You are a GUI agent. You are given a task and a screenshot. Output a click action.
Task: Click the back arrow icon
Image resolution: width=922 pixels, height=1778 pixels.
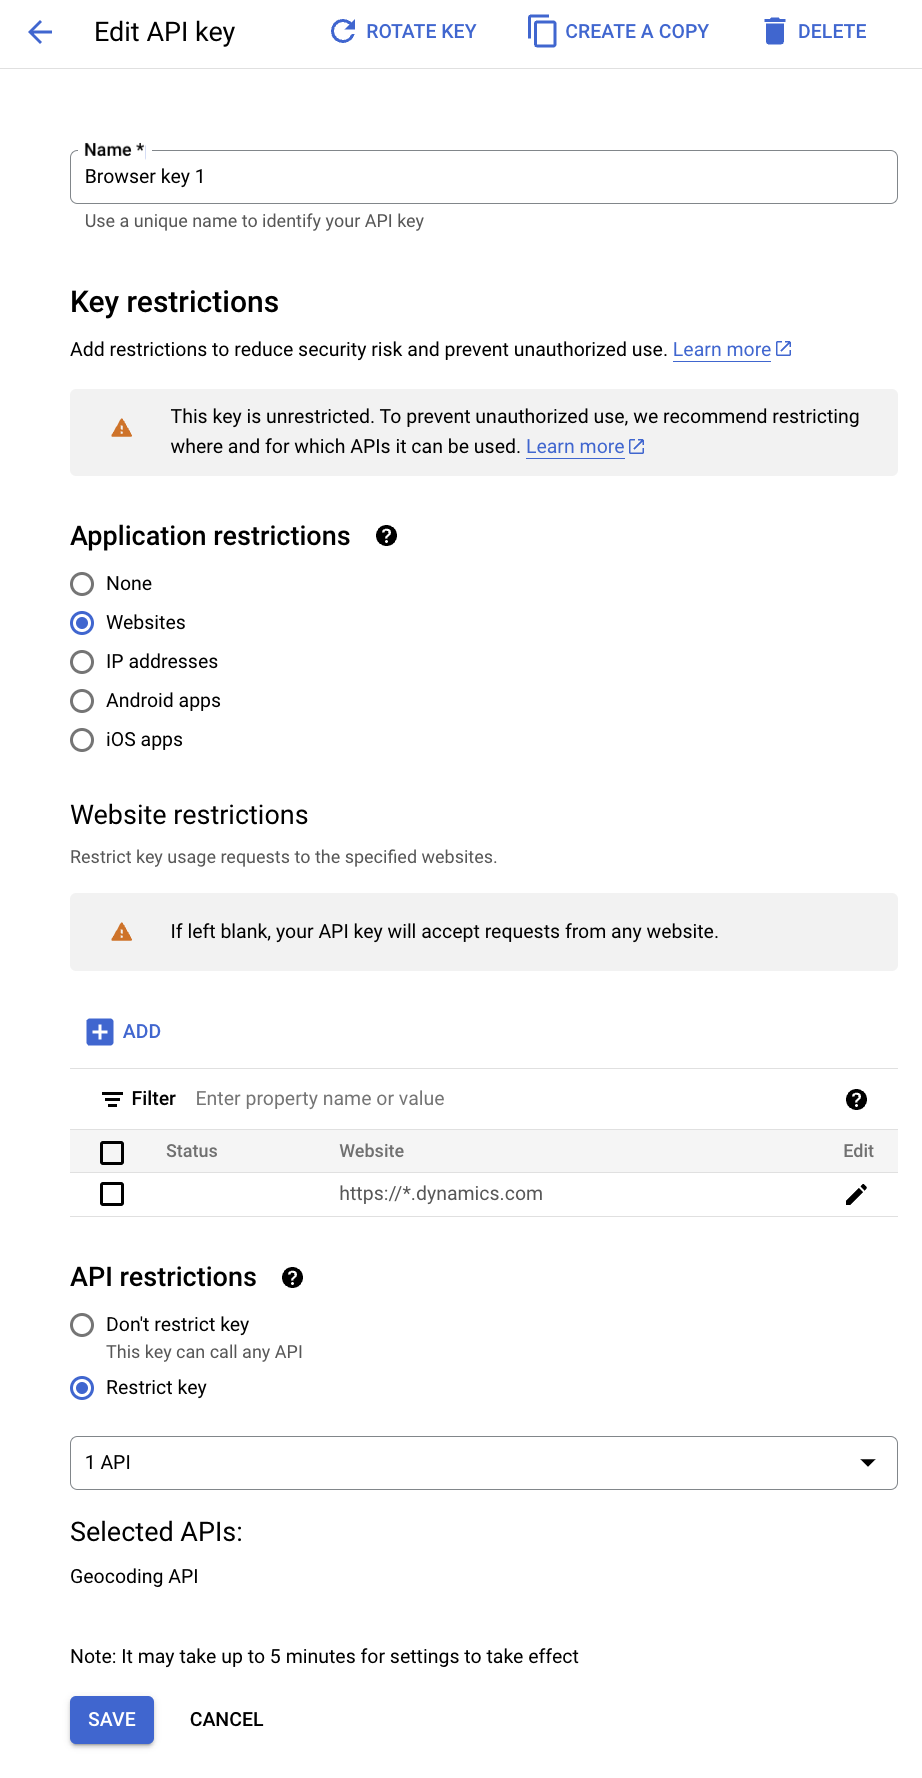(40, 32)
